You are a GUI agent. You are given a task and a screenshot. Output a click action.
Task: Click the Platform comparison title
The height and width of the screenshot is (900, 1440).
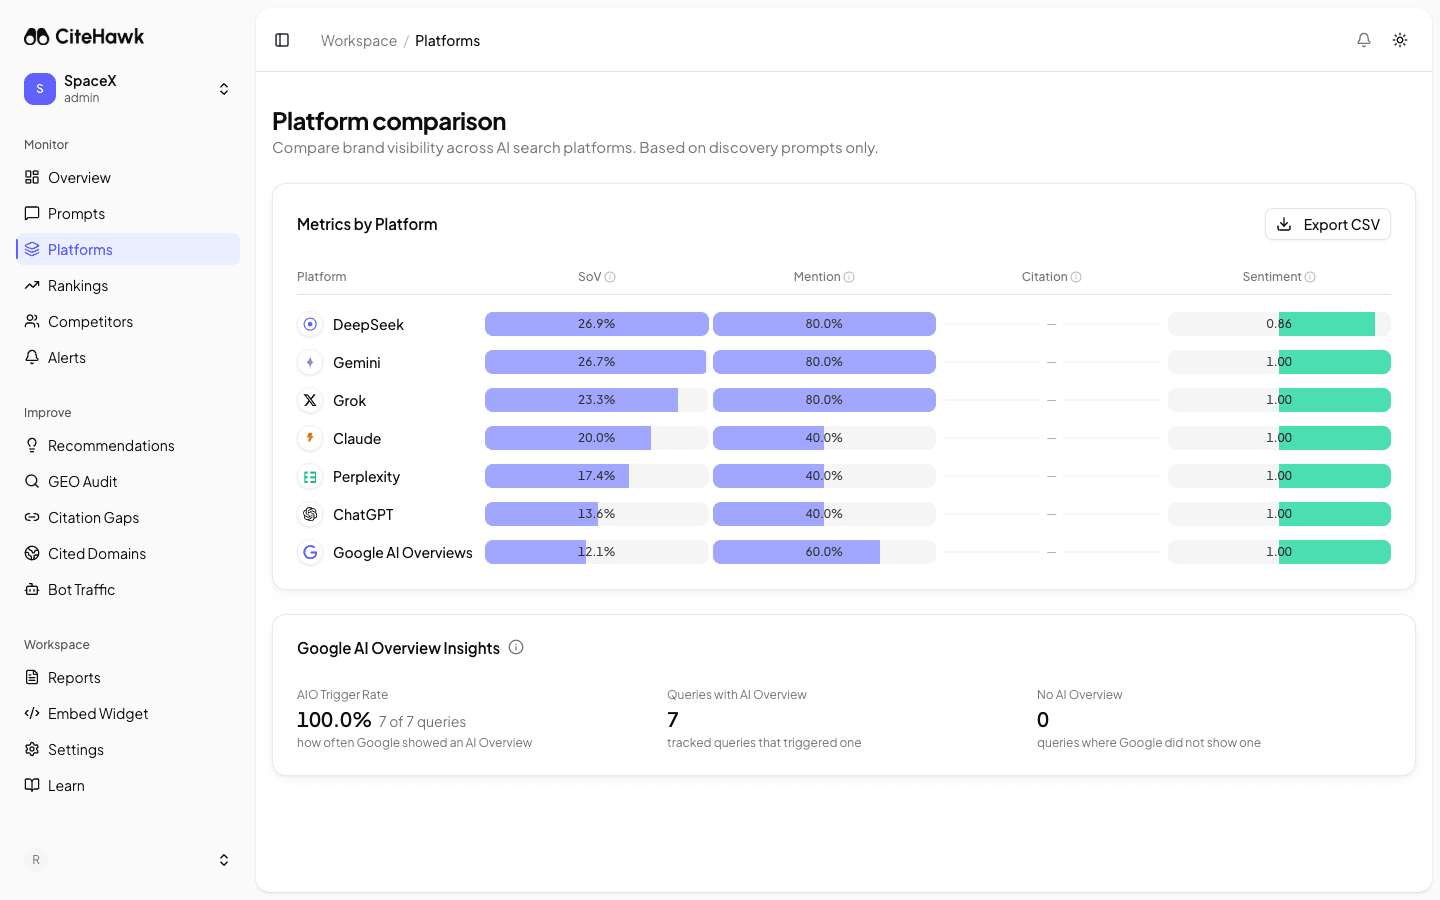pos(389,121)
